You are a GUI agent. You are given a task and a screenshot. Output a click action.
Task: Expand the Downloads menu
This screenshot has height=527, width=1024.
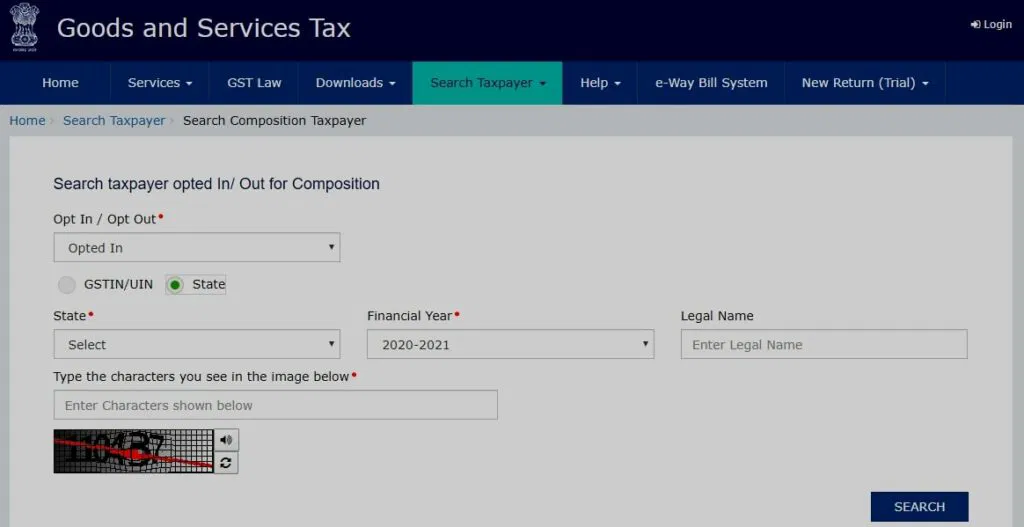point(355,83)
